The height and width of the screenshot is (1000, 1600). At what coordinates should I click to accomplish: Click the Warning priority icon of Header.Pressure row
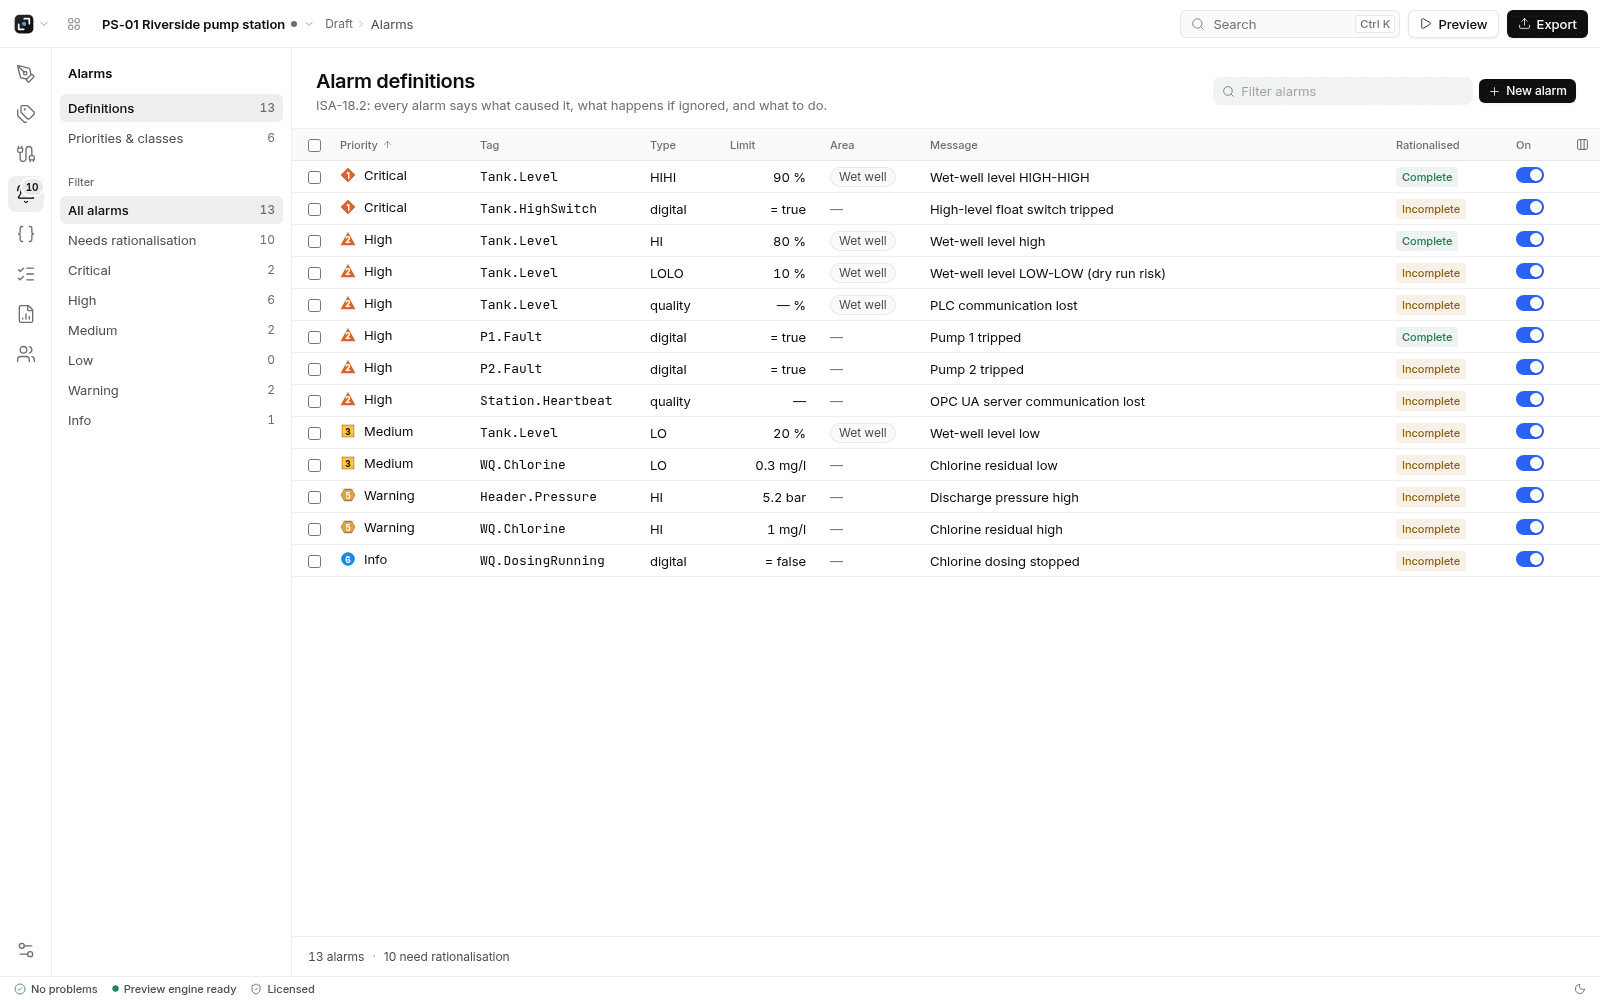(348, 495)
